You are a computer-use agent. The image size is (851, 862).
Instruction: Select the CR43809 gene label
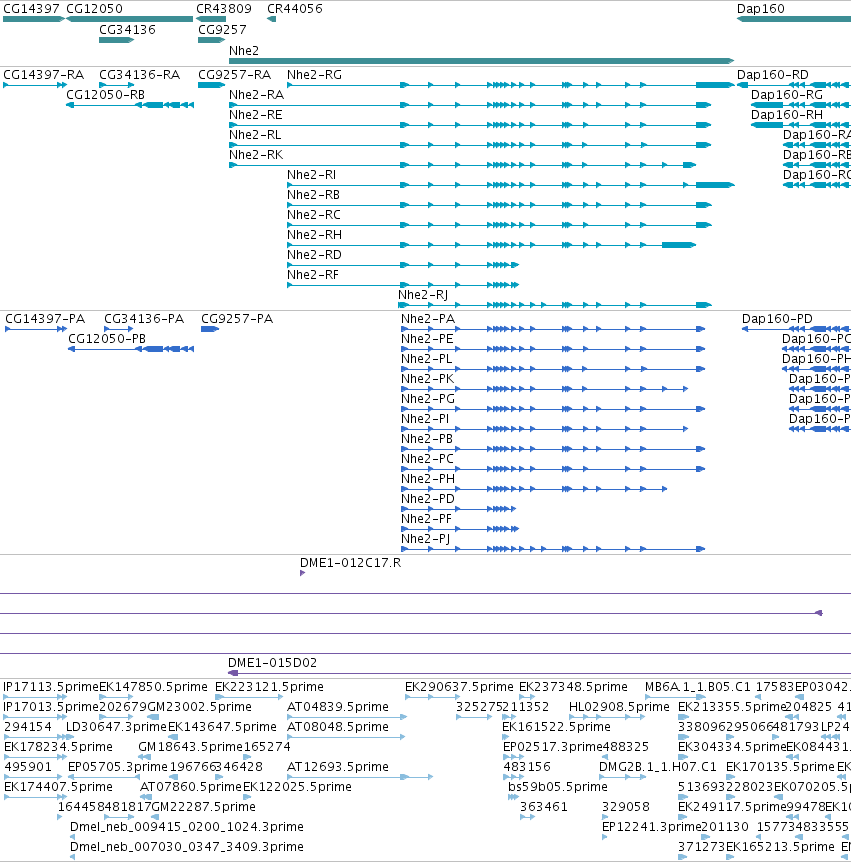pos(224,9)
